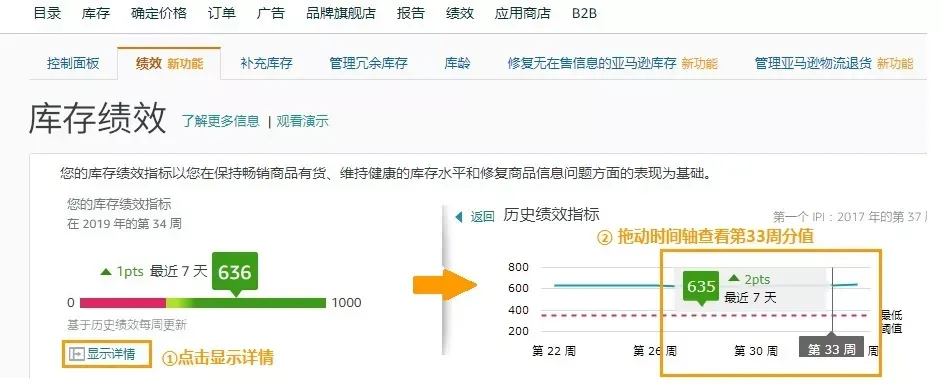Screen dimensions: 941x387
Task: Switch to the 补充库存 tab
Action: pyautogui.click(x=266, y=63)
